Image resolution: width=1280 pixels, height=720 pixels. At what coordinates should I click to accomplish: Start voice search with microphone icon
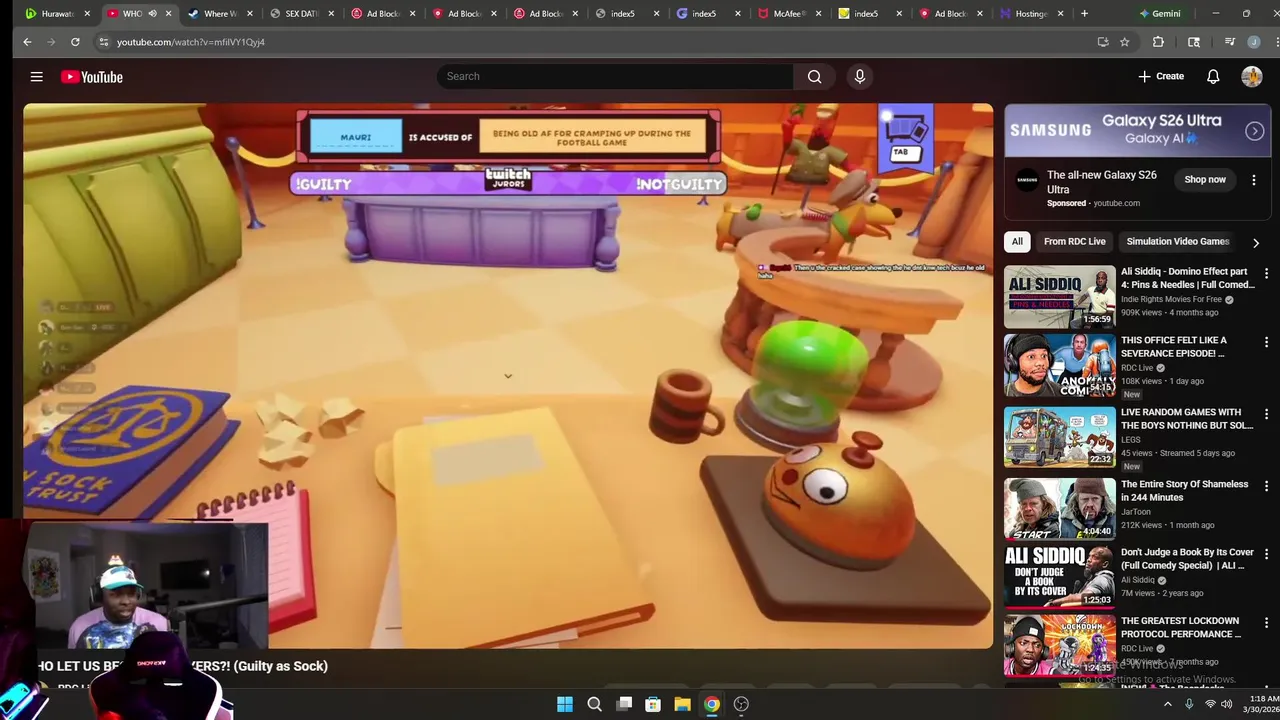859,76
